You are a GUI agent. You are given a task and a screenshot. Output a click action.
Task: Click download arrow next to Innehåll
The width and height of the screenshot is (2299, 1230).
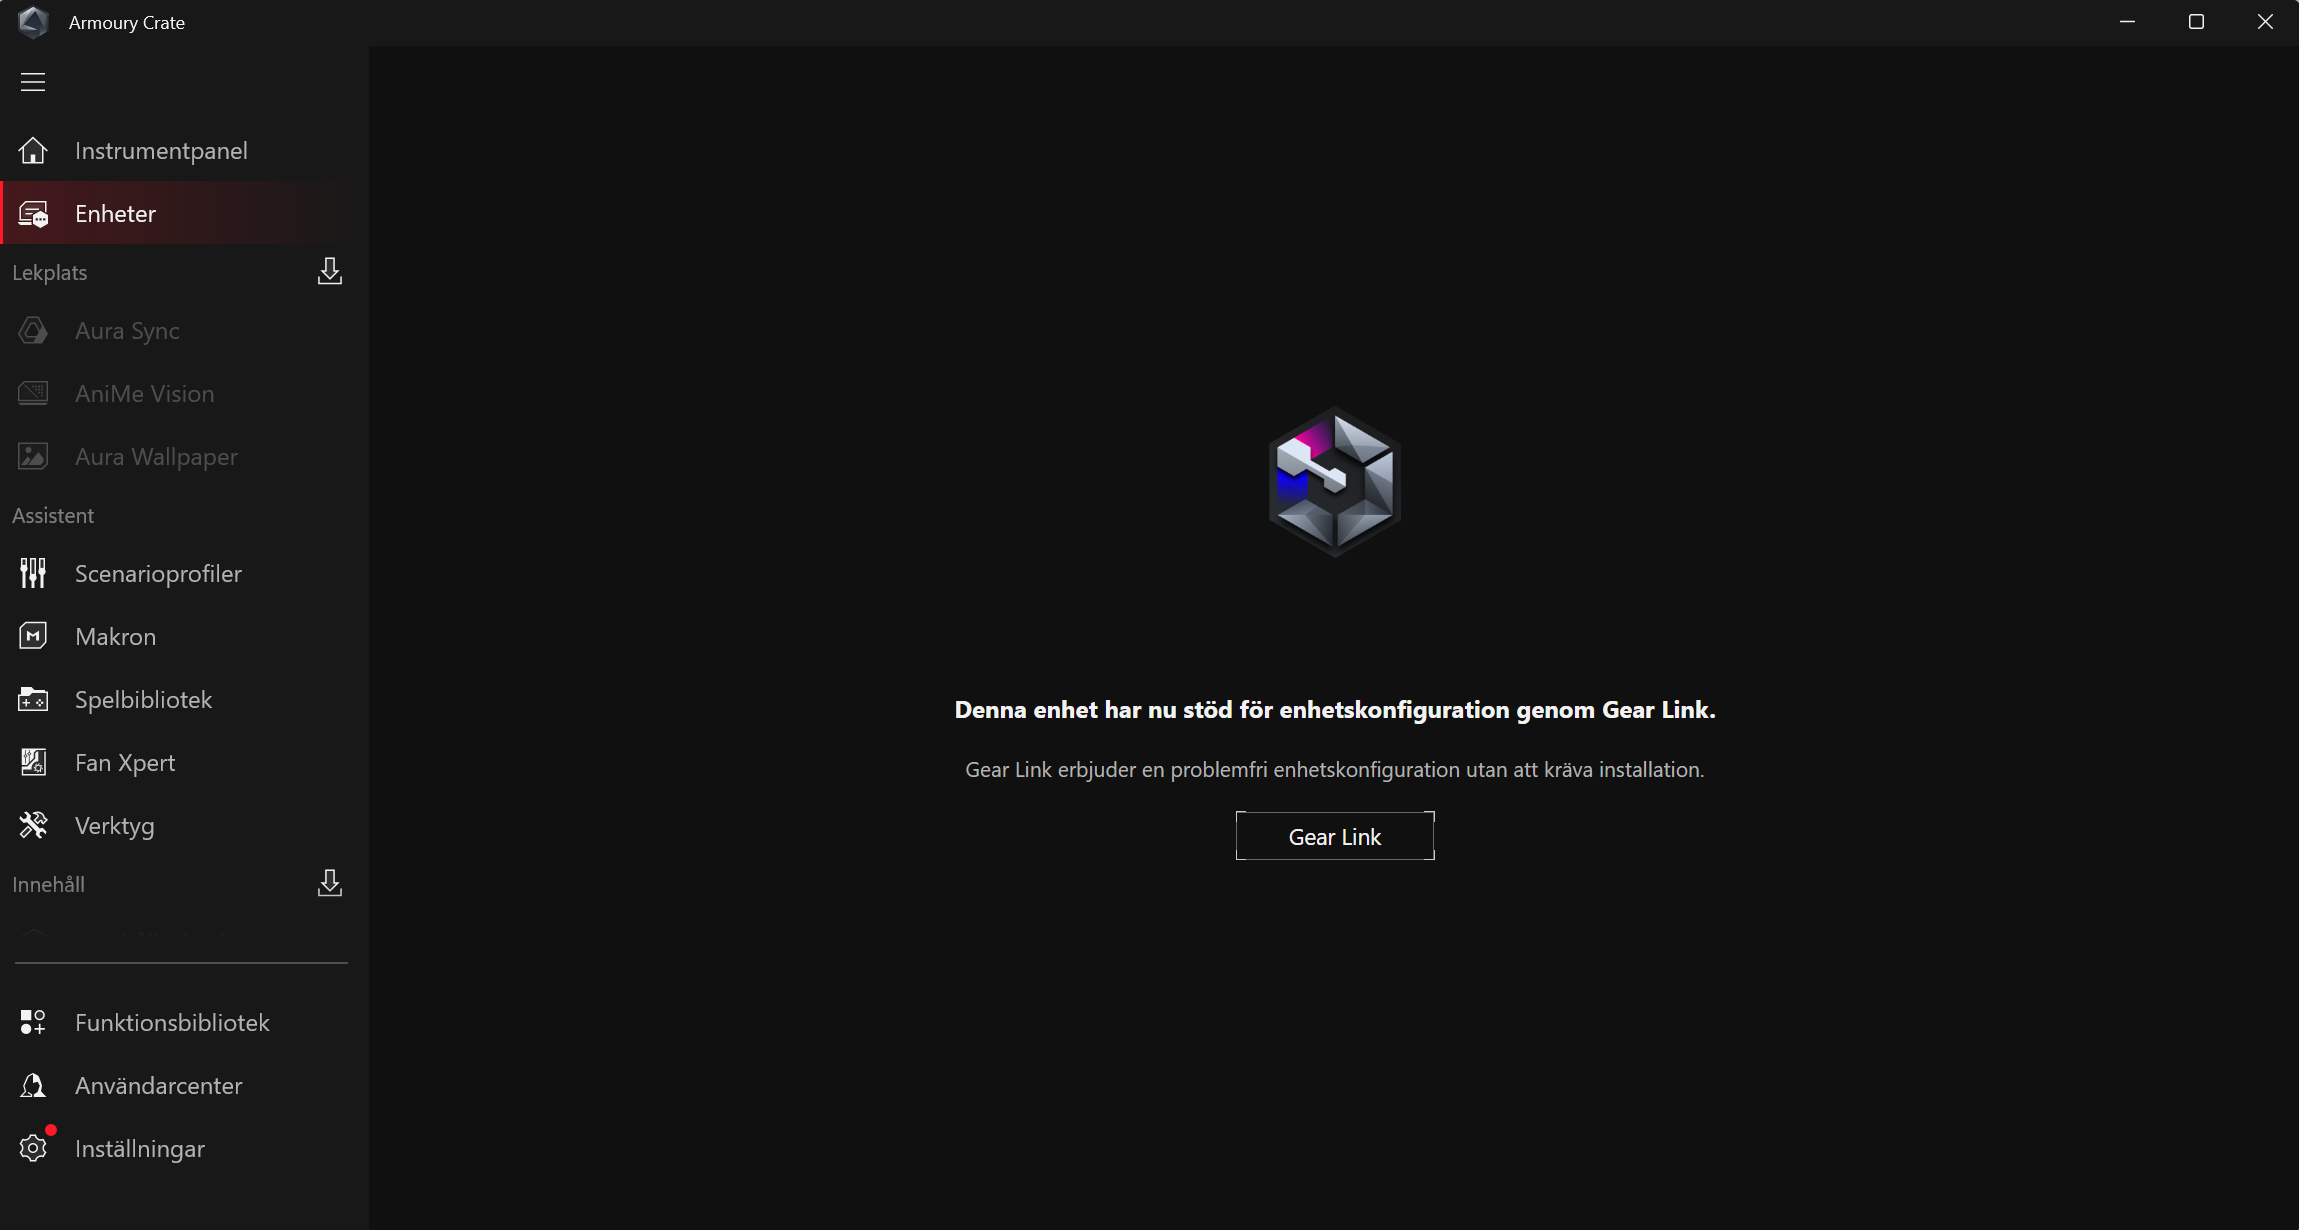click(330, 884)
